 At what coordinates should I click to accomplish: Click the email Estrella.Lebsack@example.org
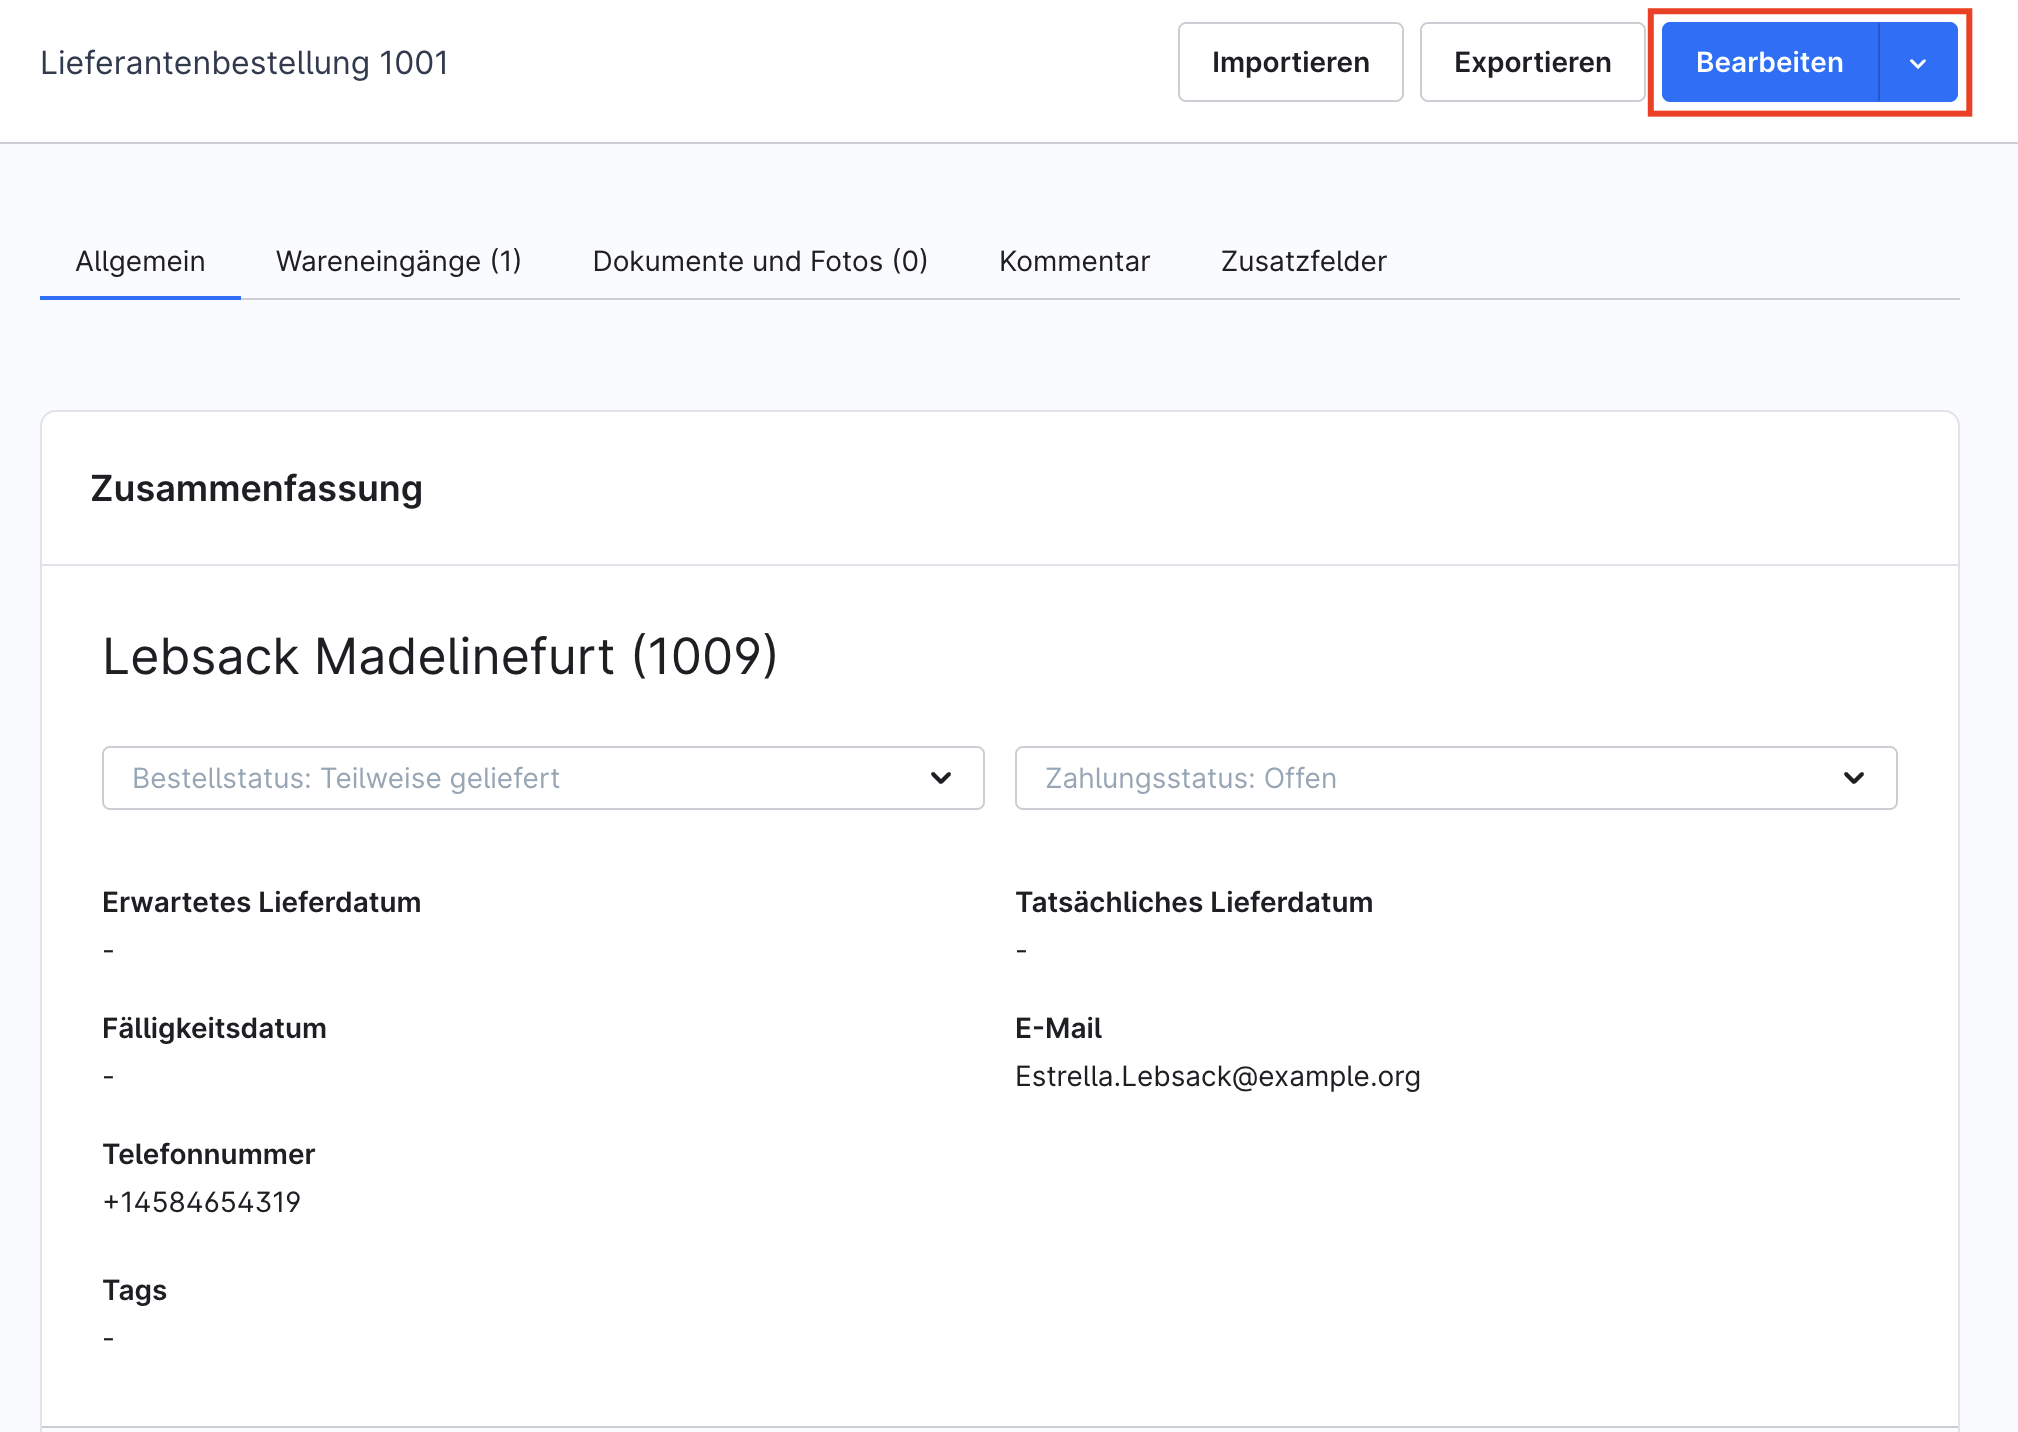1218,1076
